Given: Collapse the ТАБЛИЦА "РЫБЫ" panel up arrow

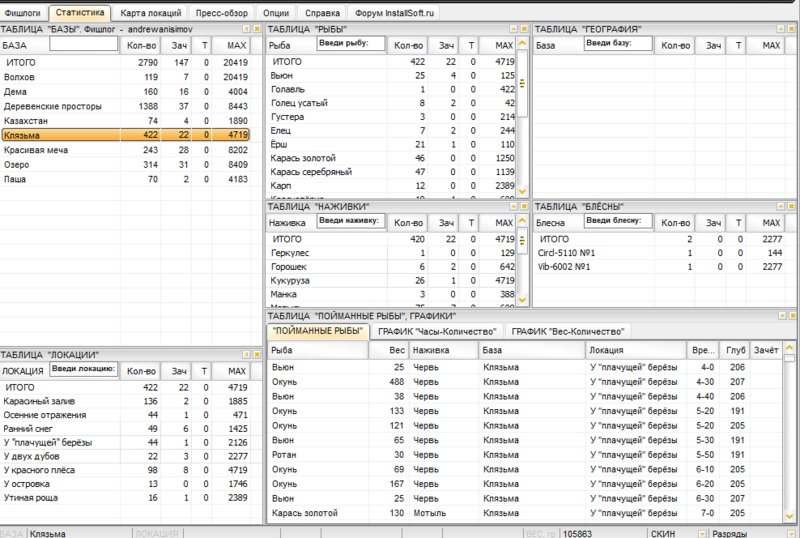Looking at the screenshot, I should (511, 30).
